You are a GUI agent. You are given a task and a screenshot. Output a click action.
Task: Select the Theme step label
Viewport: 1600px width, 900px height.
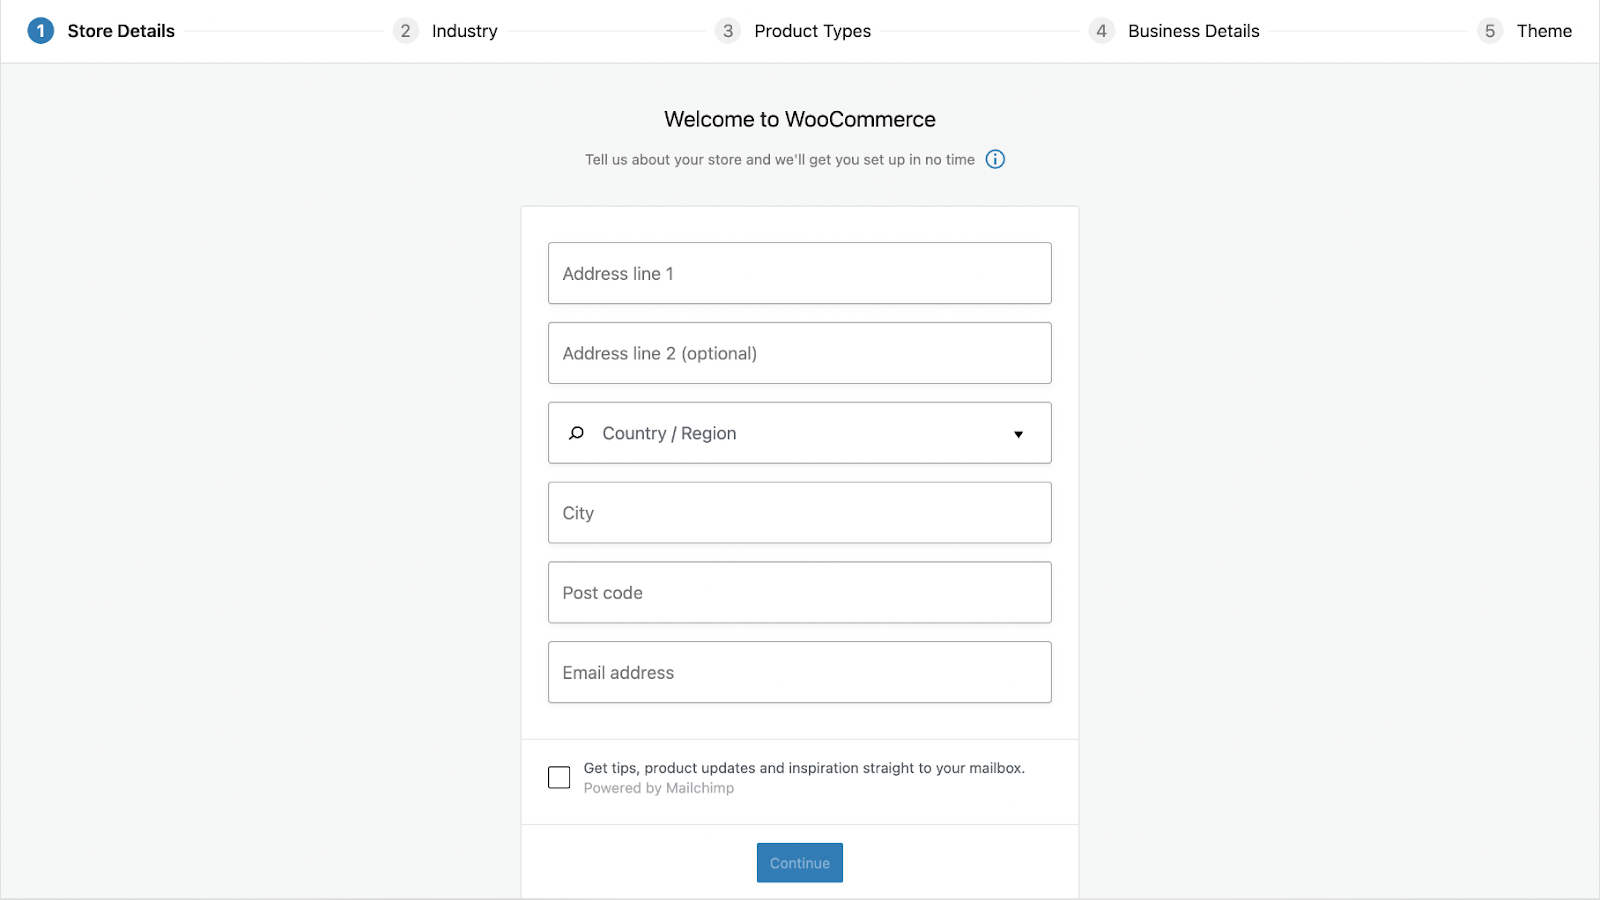pyautogui.click(x=1544, y=31)
